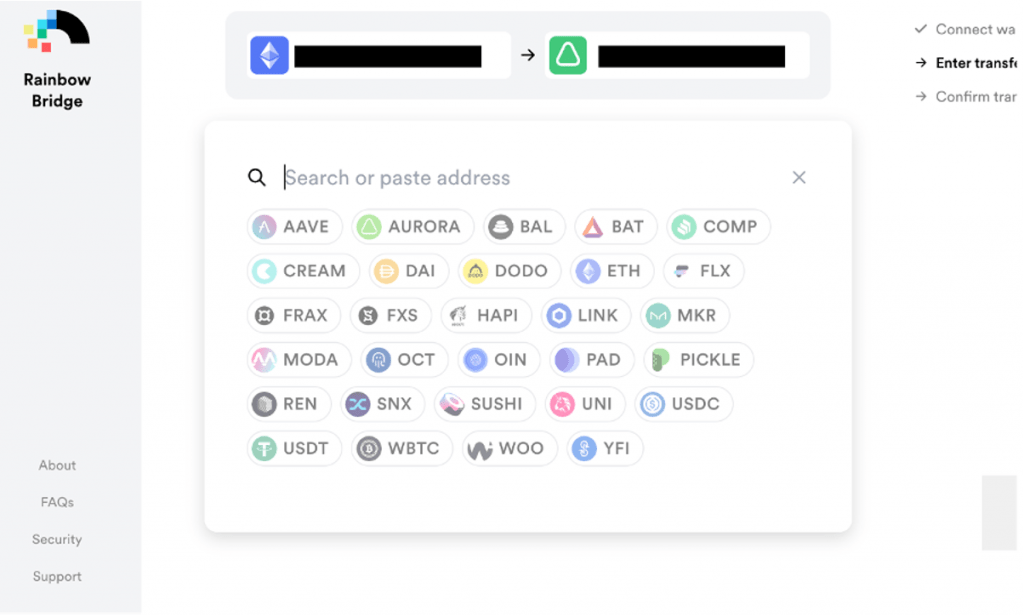The height and width of the screenshot is (616, 1024).
Task: Select the USDT token button
Action: [294, 448]
